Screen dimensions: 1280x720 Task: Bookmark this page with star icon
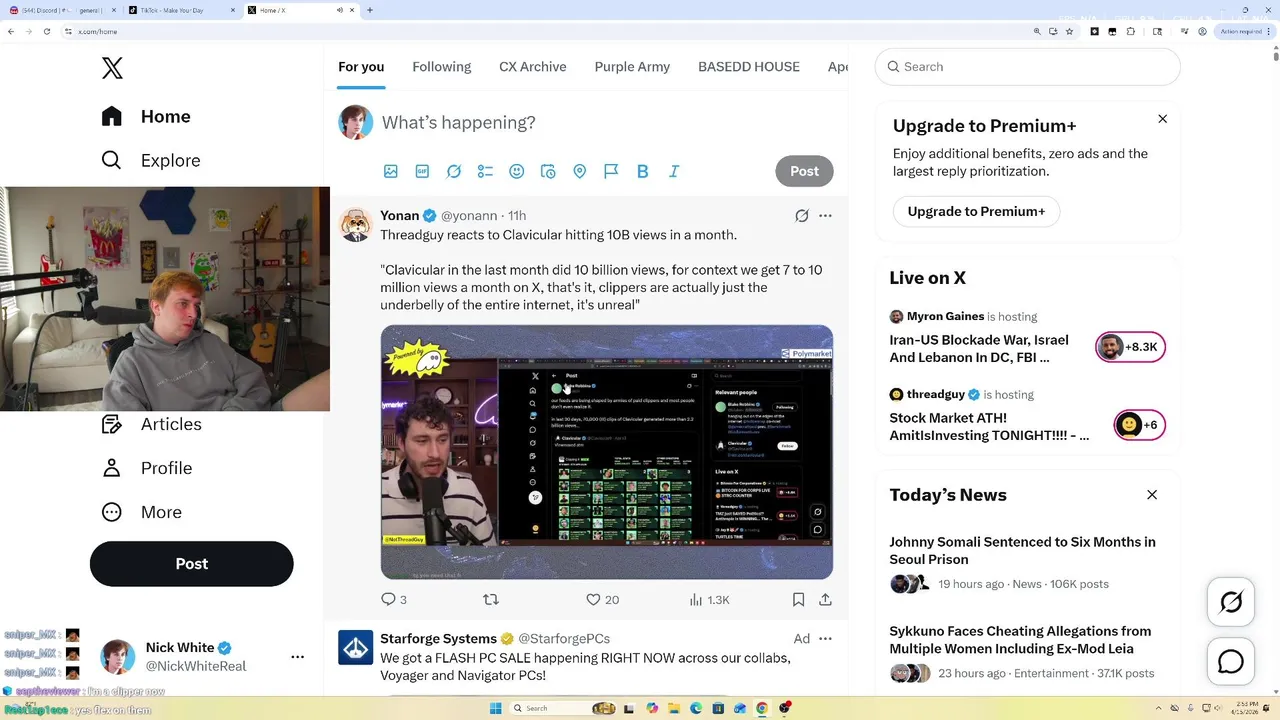coord(1070,31)
